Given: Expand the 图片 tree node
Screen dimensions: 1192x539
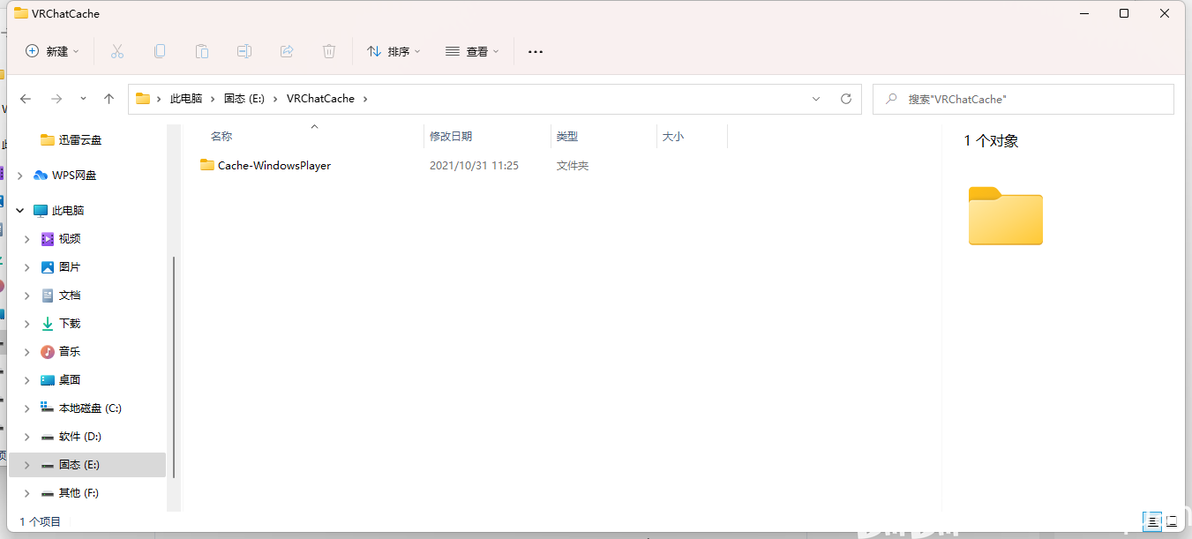Looking at the screenshot, I should [x=27, y=267].
